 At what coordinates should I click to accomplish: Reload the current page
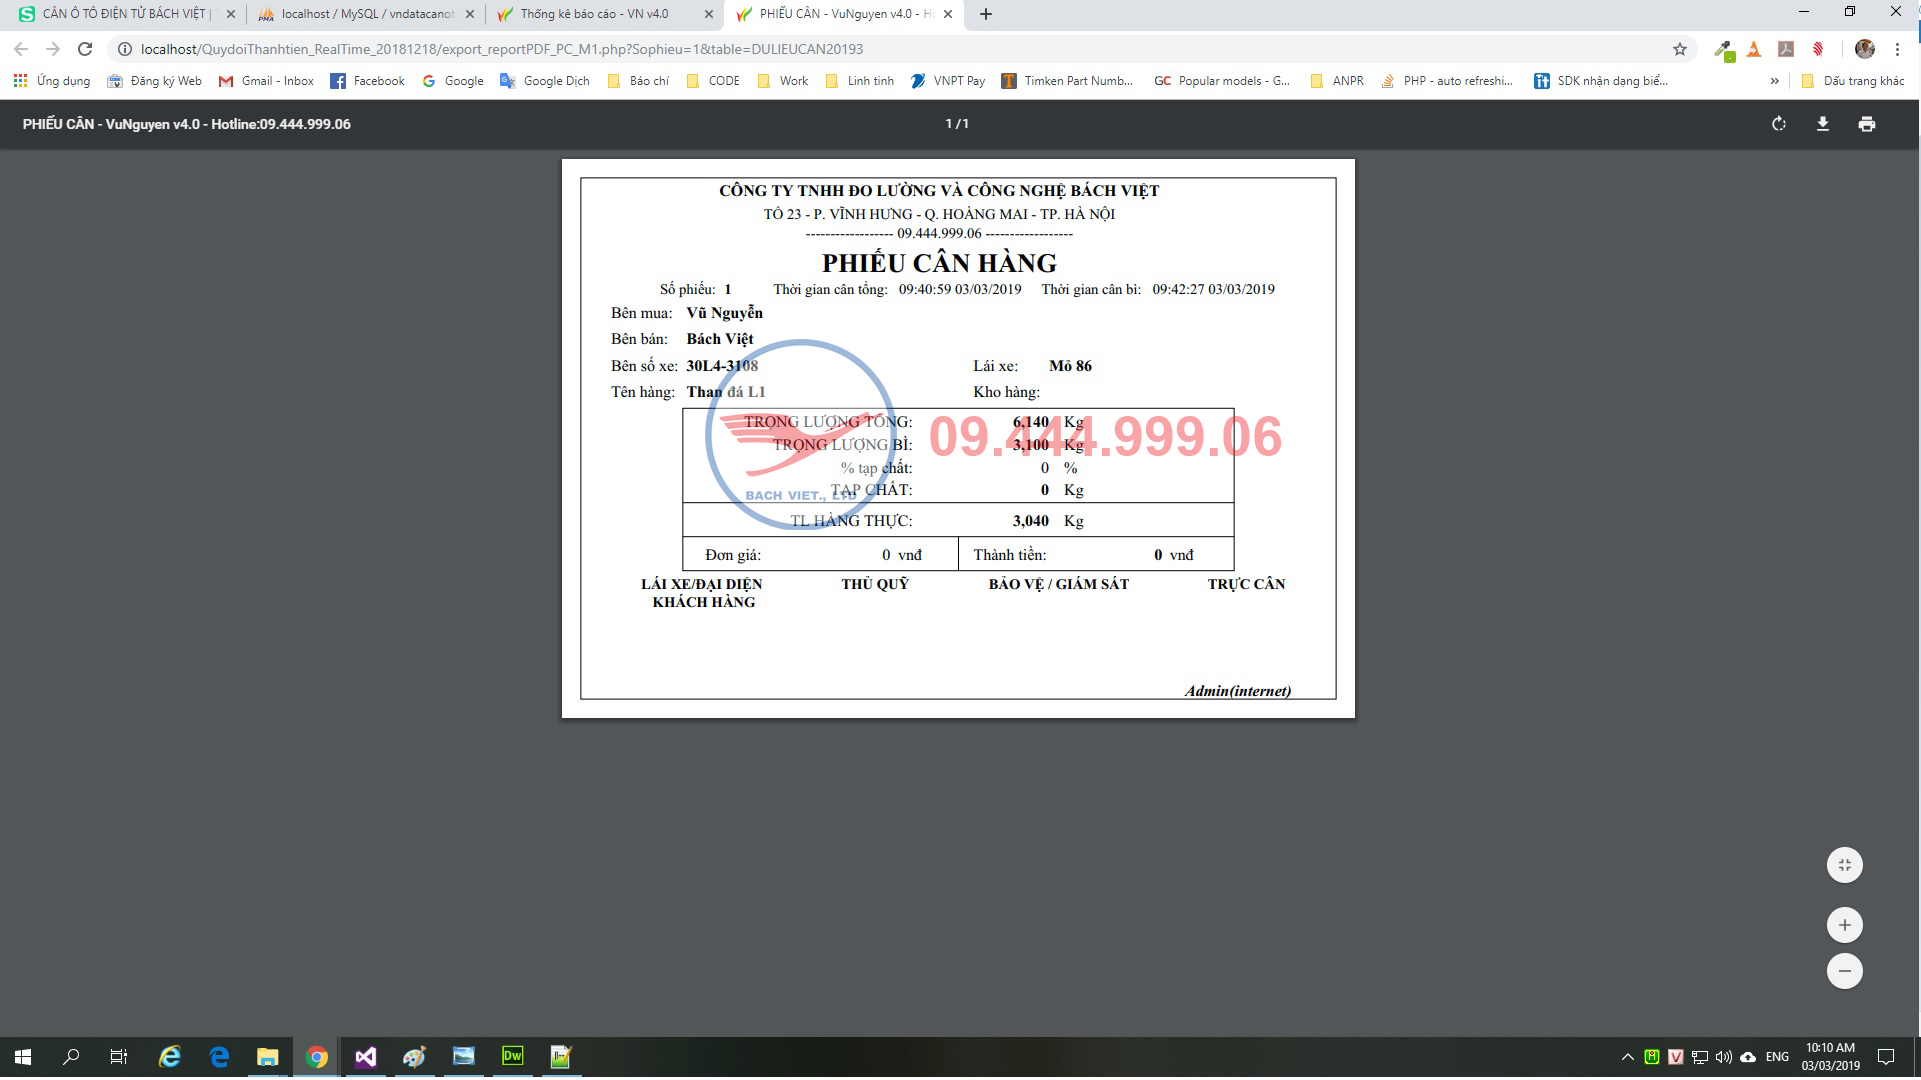(85, 49)
